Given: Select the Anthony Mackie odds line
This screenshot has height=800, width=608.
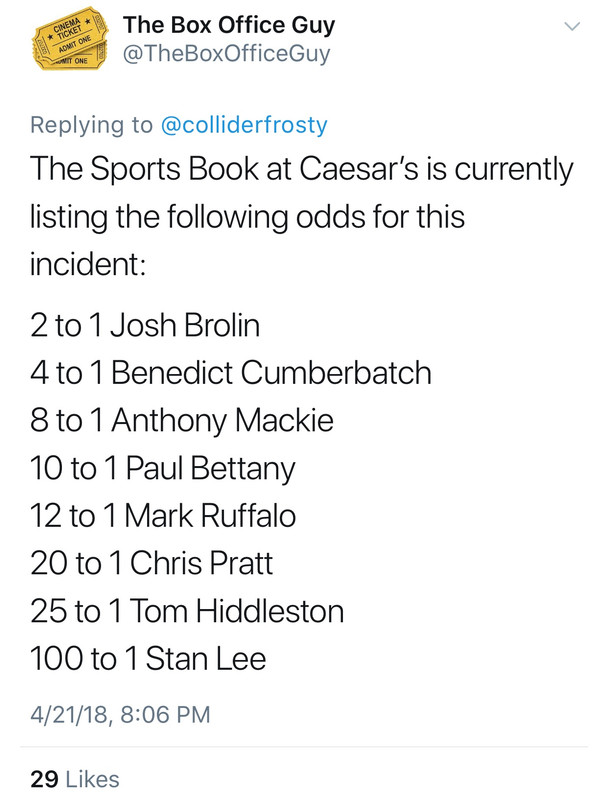Looking at the screenshot, I should pos(182,420).
